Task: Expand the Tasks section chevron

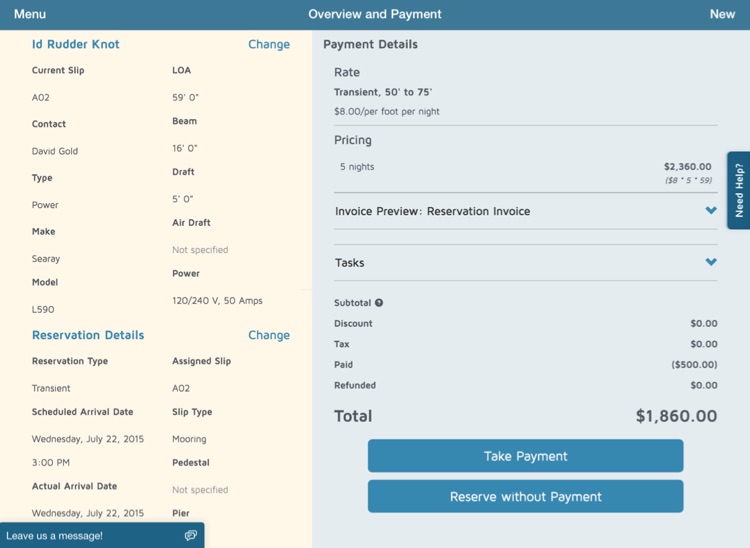Action: click(711, 262)
